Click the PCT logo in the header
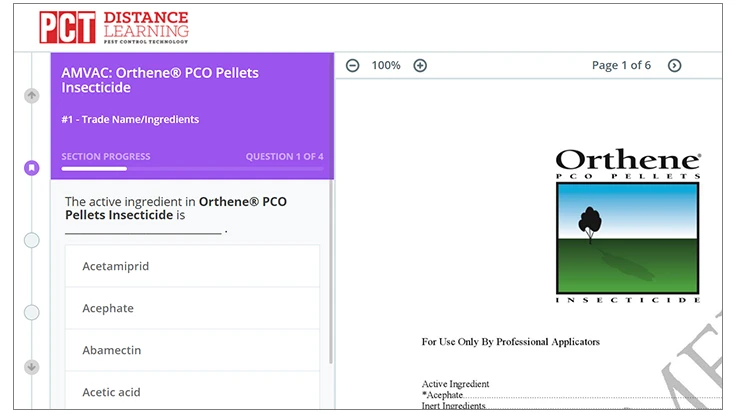736x414 pixels. pos(67,27)
